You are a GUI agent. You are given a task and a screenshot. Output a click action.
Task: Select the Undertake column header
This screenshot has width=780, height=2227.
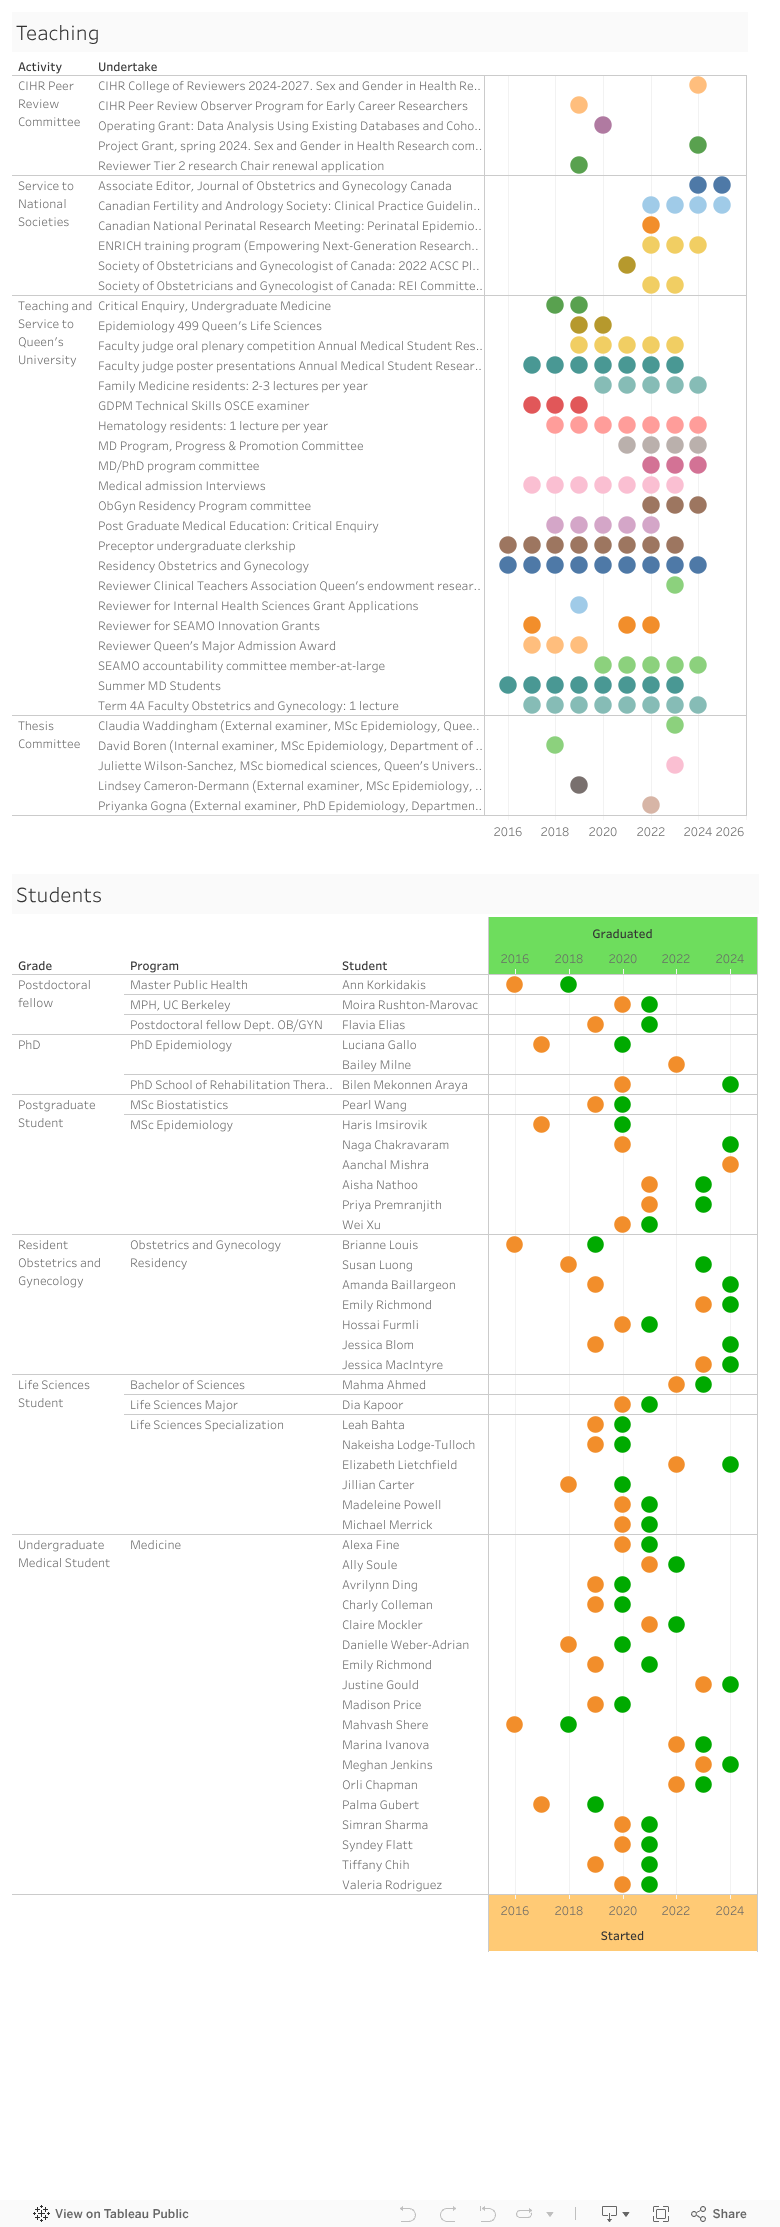(128, 67)
